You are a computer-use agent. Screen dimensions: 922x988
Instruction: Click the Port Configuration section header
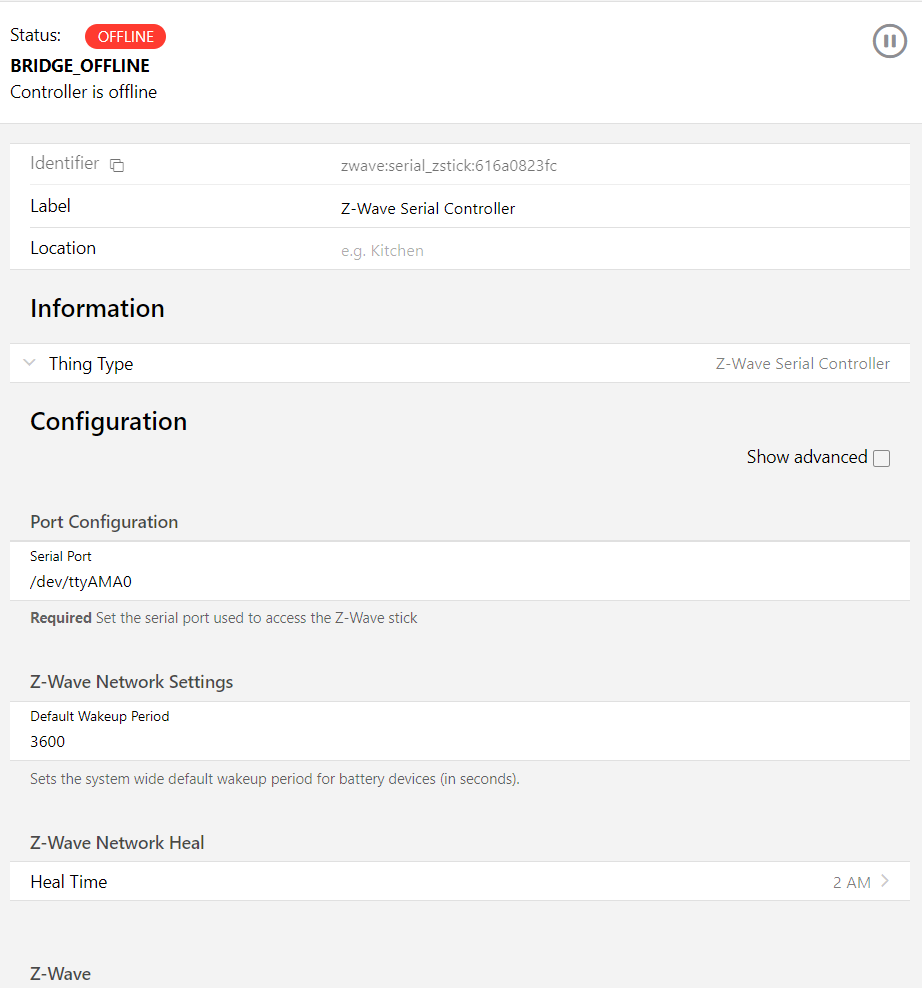pos(104,522)
